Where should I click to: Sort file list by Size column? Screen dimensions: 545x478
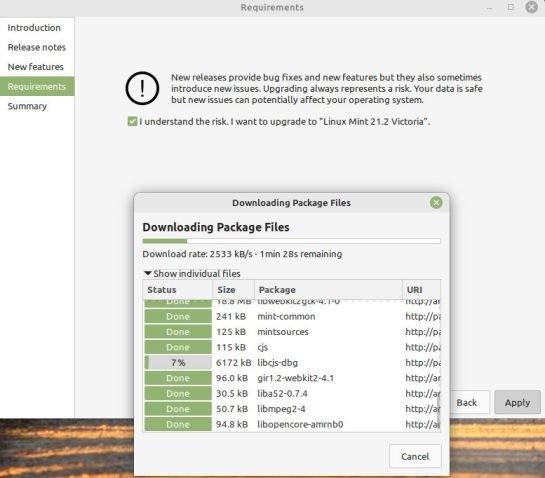point(234,290)
